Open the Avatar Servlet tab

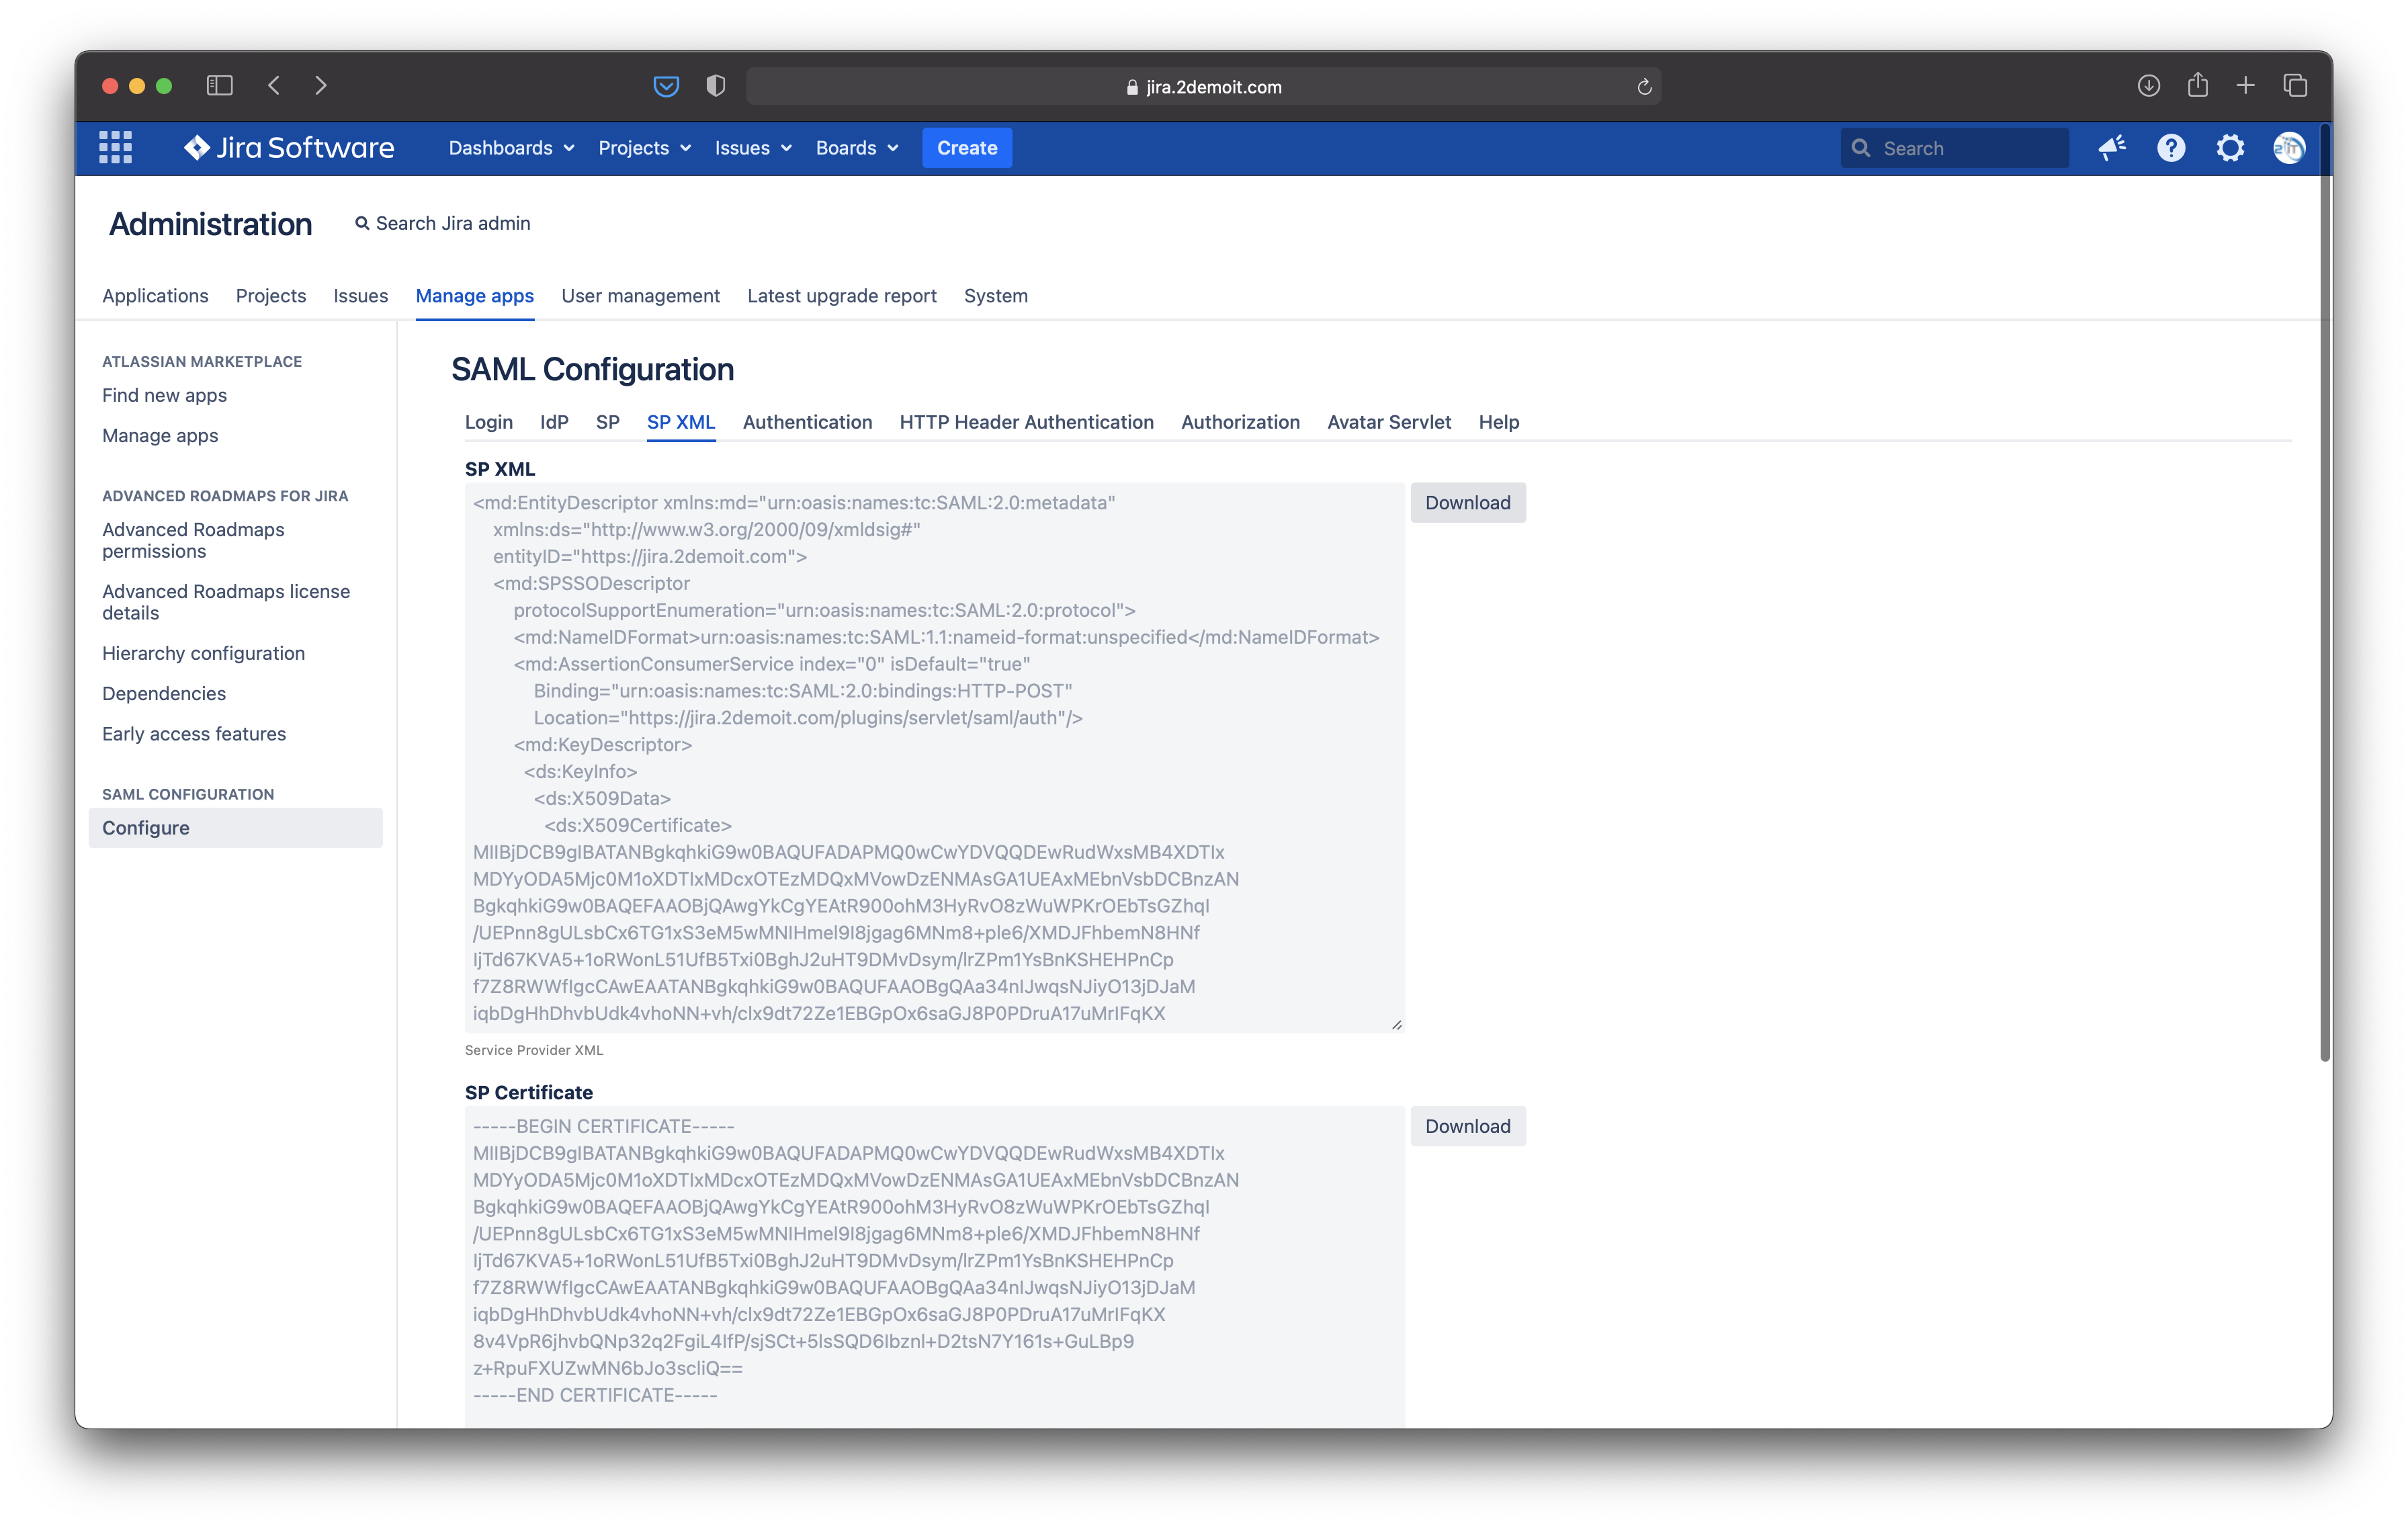tap(1389, 422)
